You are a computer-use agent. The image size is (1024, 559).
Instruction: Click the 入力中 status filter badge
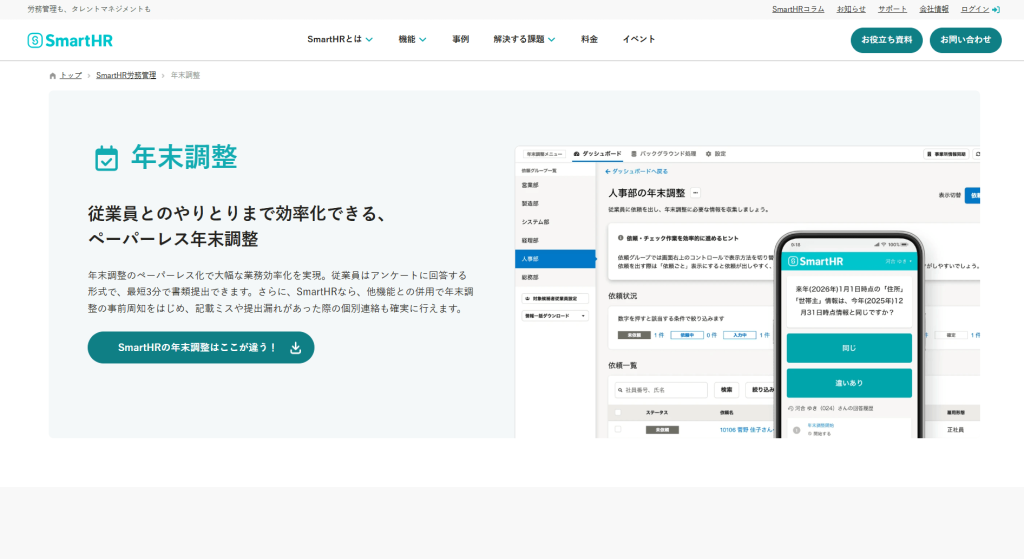coord(740,336)
